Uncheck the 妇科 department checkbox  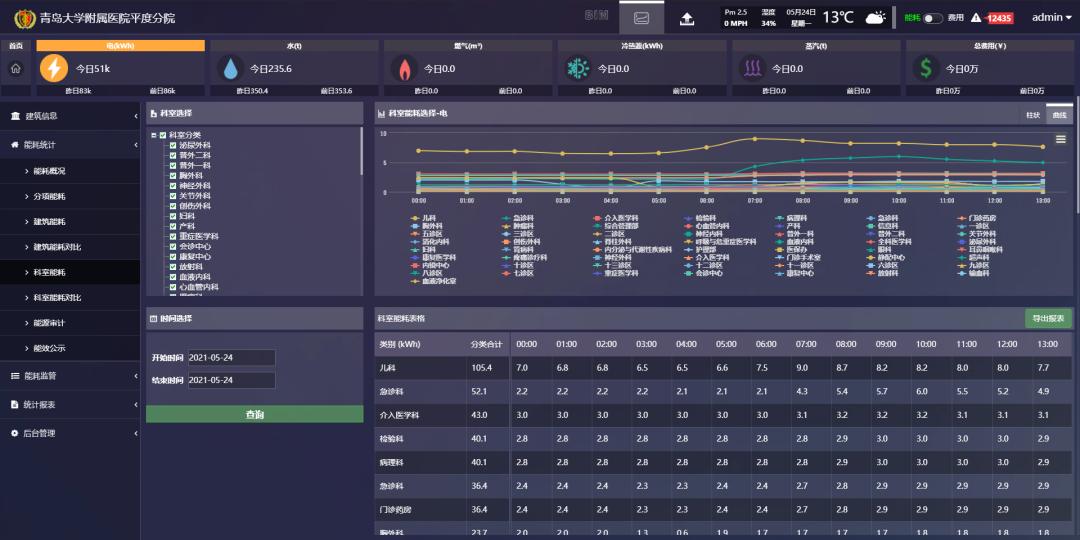click(x=173, y=216)
